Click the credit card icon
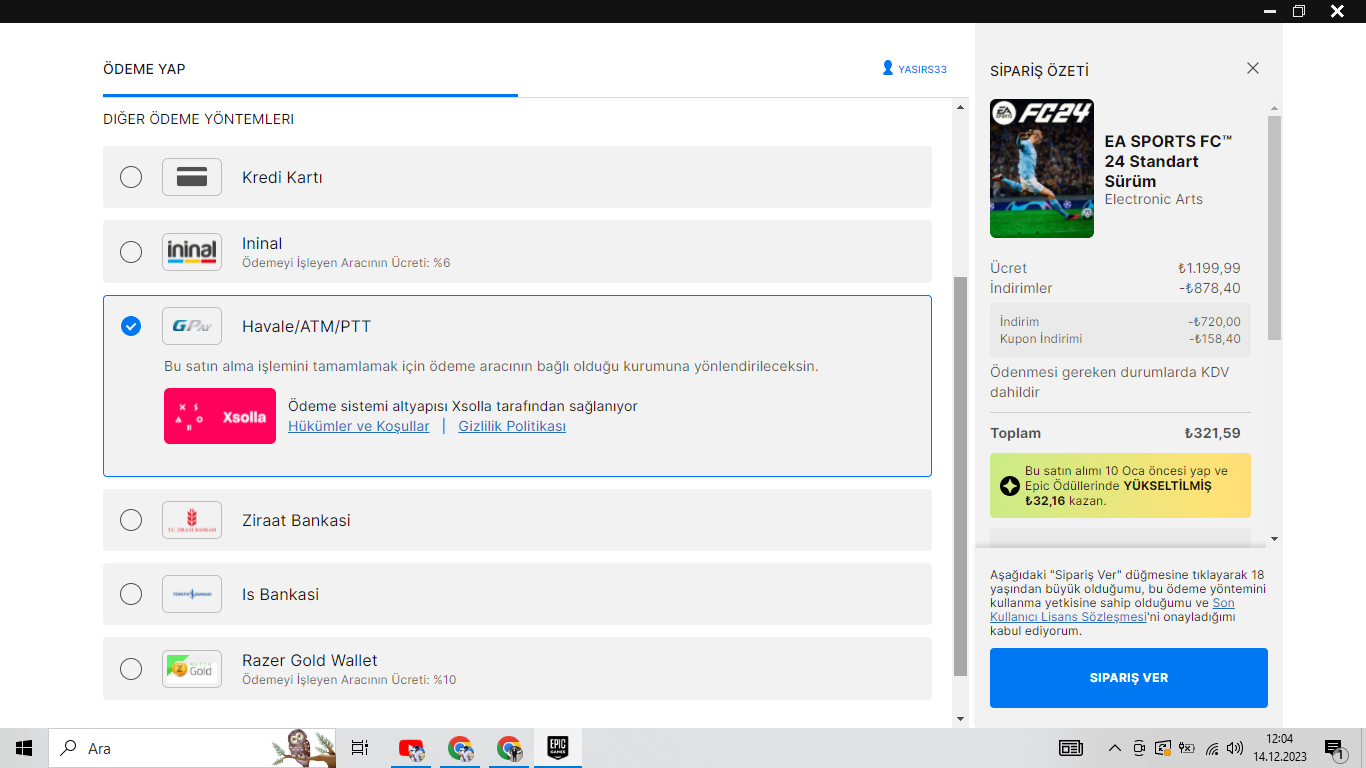 (x=192, y=177)
